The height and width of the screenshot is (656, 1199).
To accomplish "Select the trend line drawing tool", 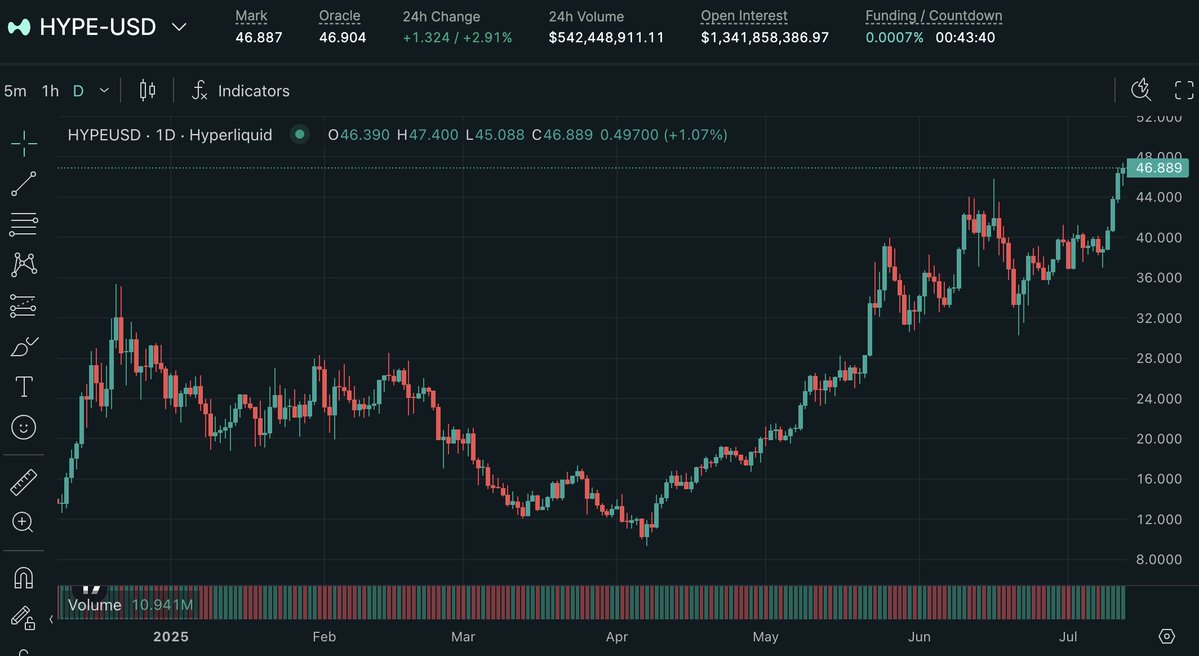I will pos(24,183).
